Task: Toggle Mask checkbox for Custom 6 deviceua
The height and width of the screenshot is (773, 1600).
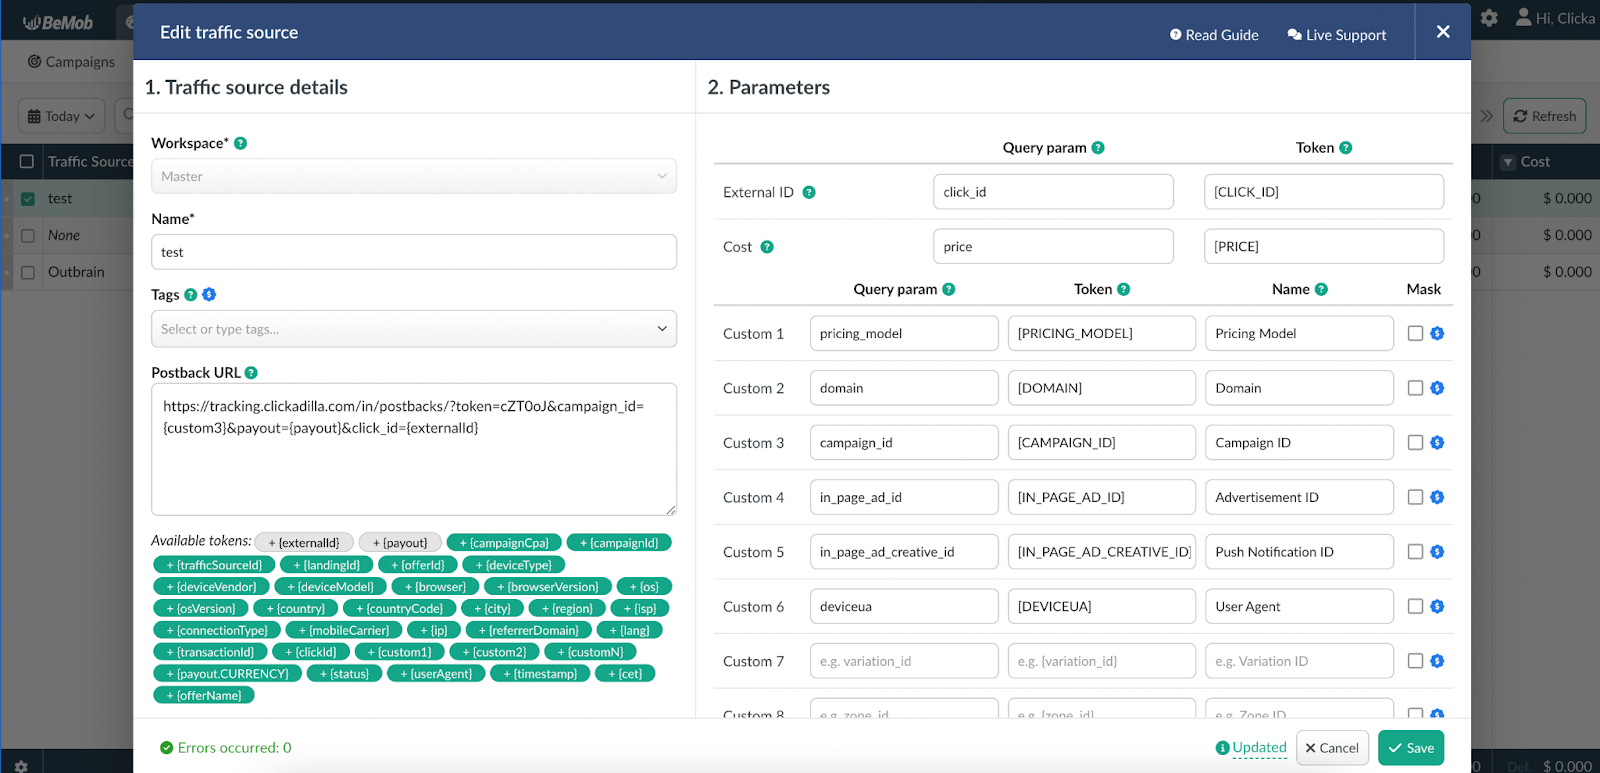Action: [x=1415, y=606]
